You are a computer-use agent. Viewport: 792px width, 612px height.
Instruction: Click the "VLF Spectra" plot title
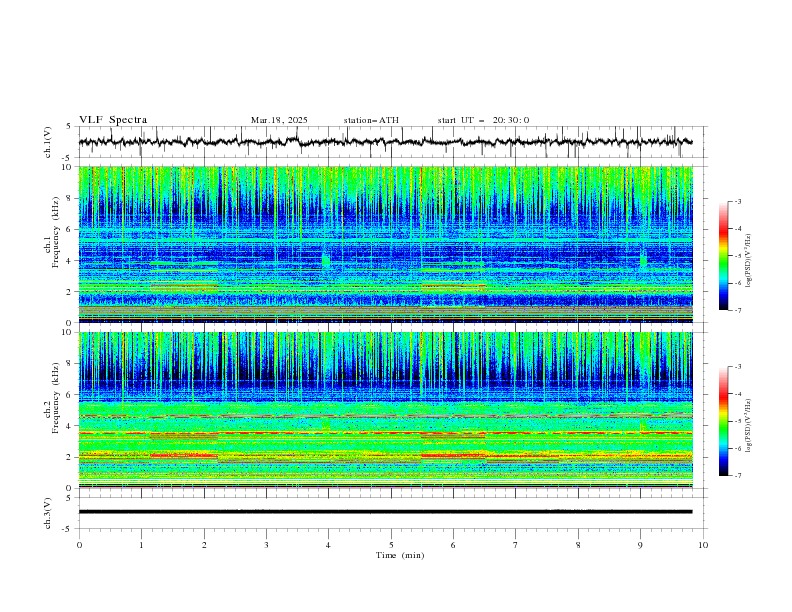(x=113, y=120)
